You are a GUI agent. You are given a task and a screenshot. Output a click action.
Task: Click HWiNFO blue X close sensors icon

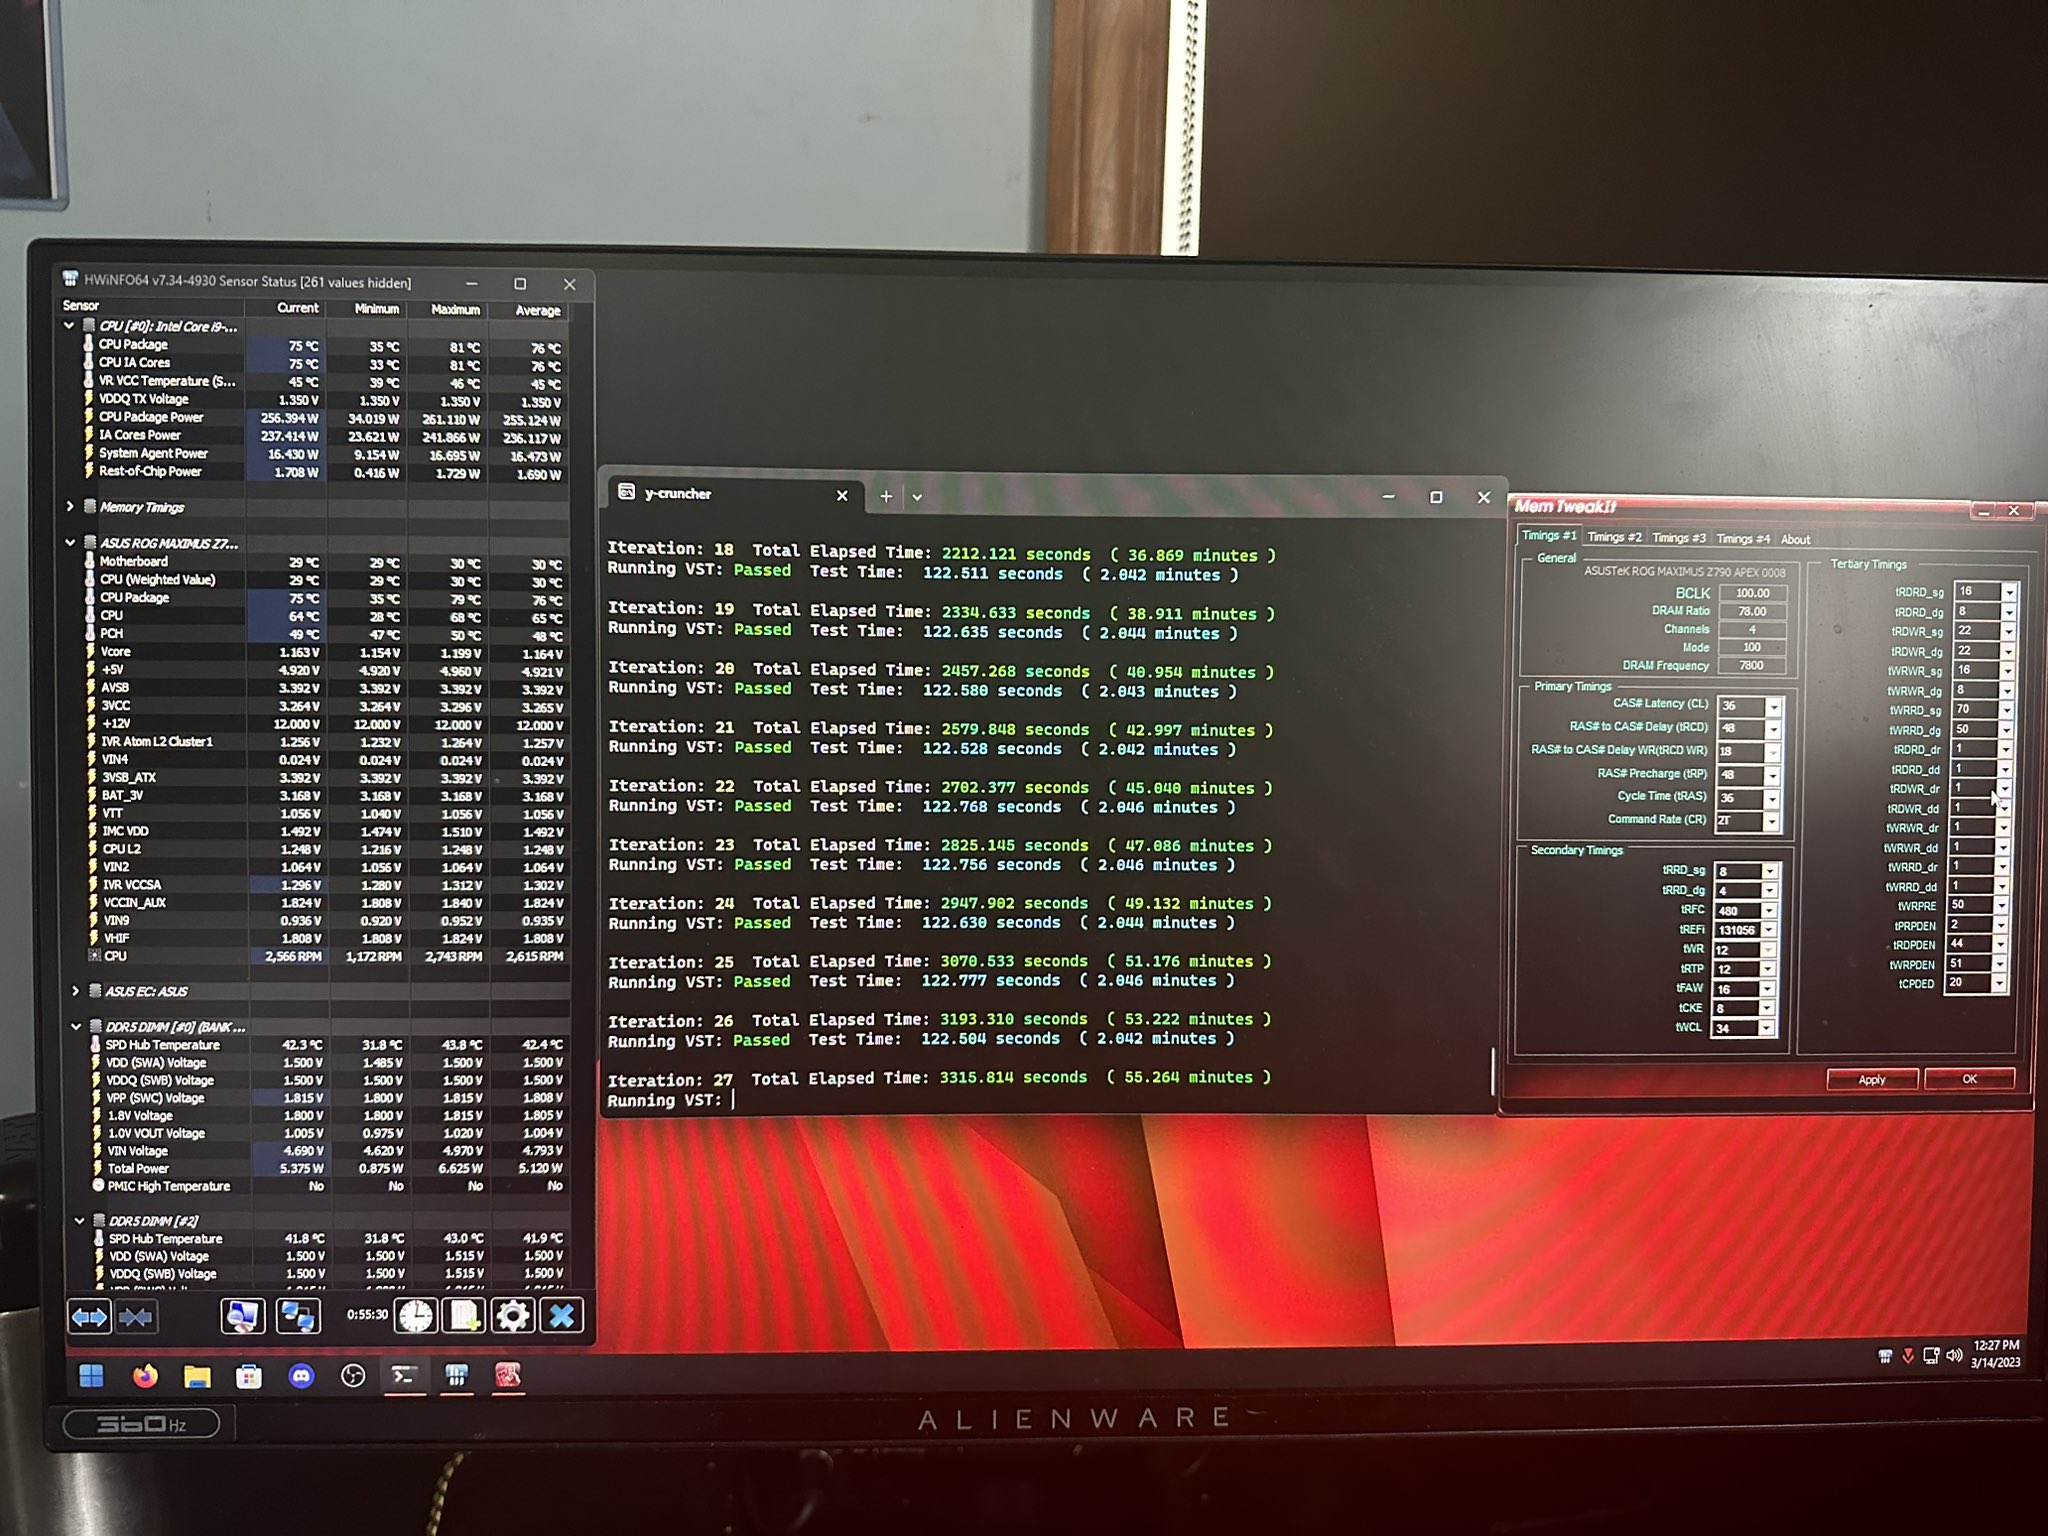562,1316
